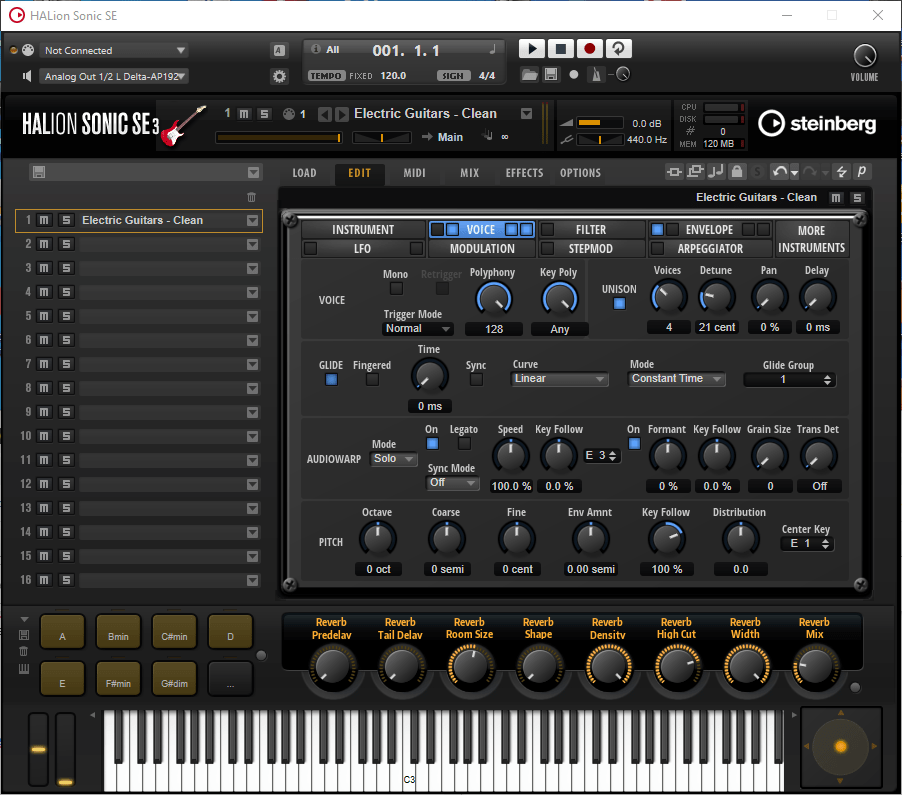This screenshot has width=902, height=795.
Task: Switch to the LOAD tab
Action: (304, 173)
